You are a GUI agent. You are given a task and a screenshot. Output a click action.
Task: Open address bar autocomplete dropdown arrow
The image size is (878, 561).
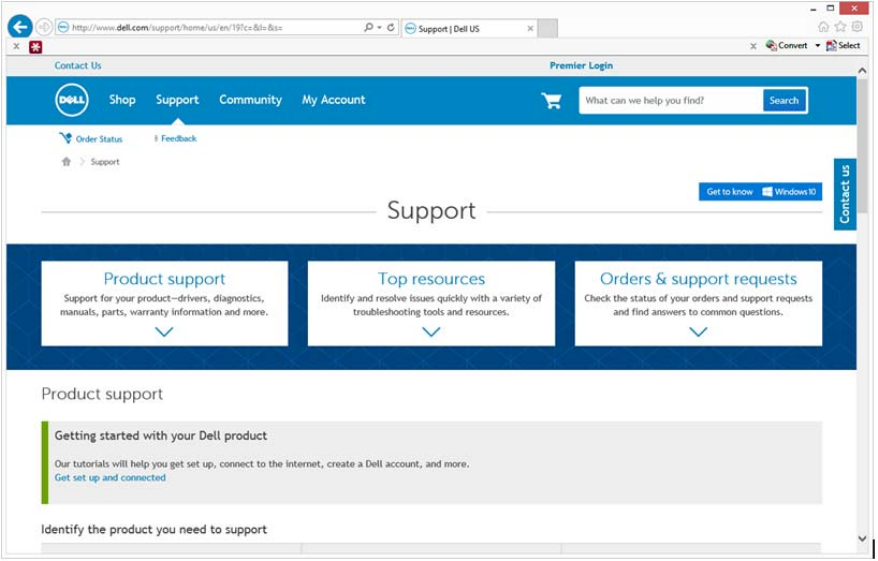(380, 27)
